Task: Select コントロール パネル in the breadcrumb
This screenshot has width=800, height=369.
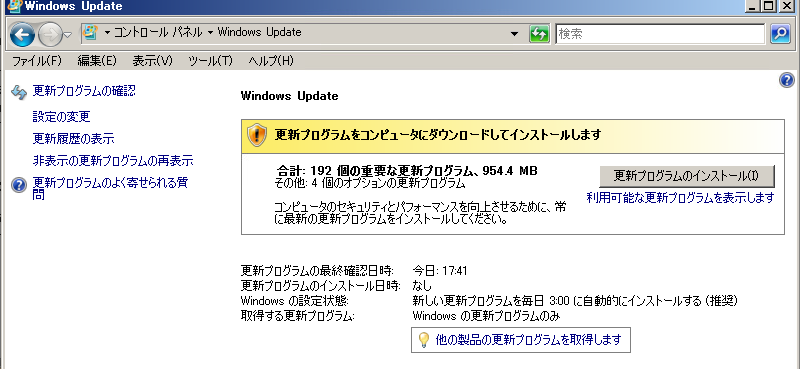Action: point(158,32)
